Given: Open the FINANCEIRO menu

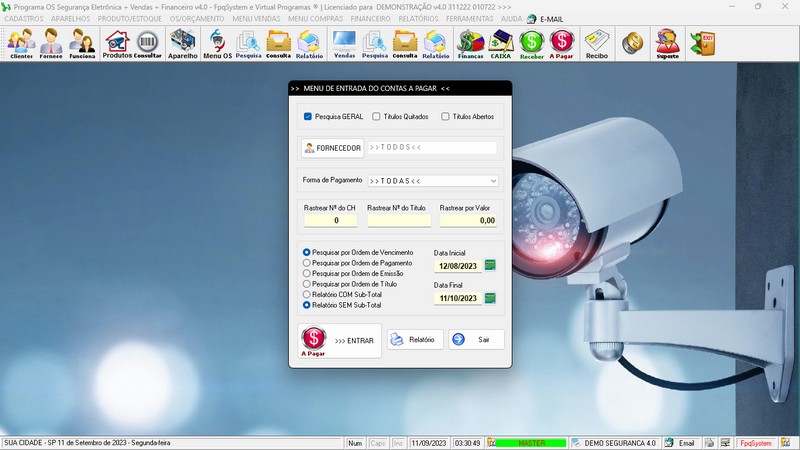Looking at the screenshot, I should click(x=370, y=19).
